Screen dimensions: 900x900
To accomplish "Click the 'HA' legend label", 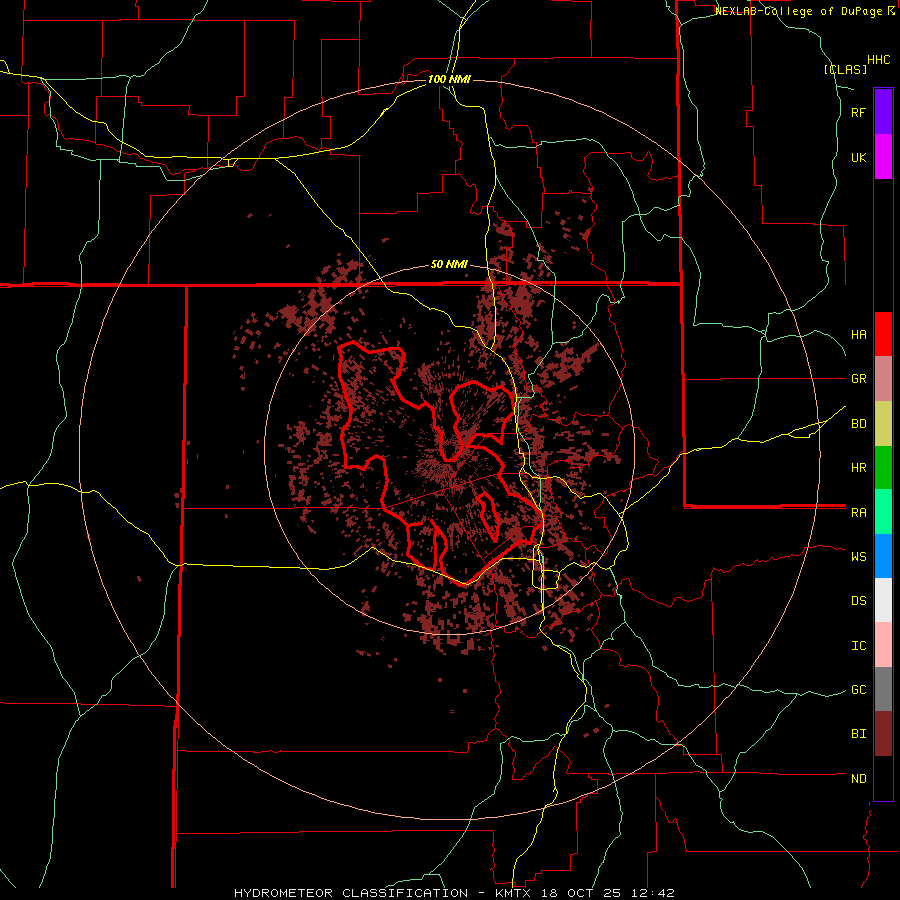I will (x=858, y=335).
